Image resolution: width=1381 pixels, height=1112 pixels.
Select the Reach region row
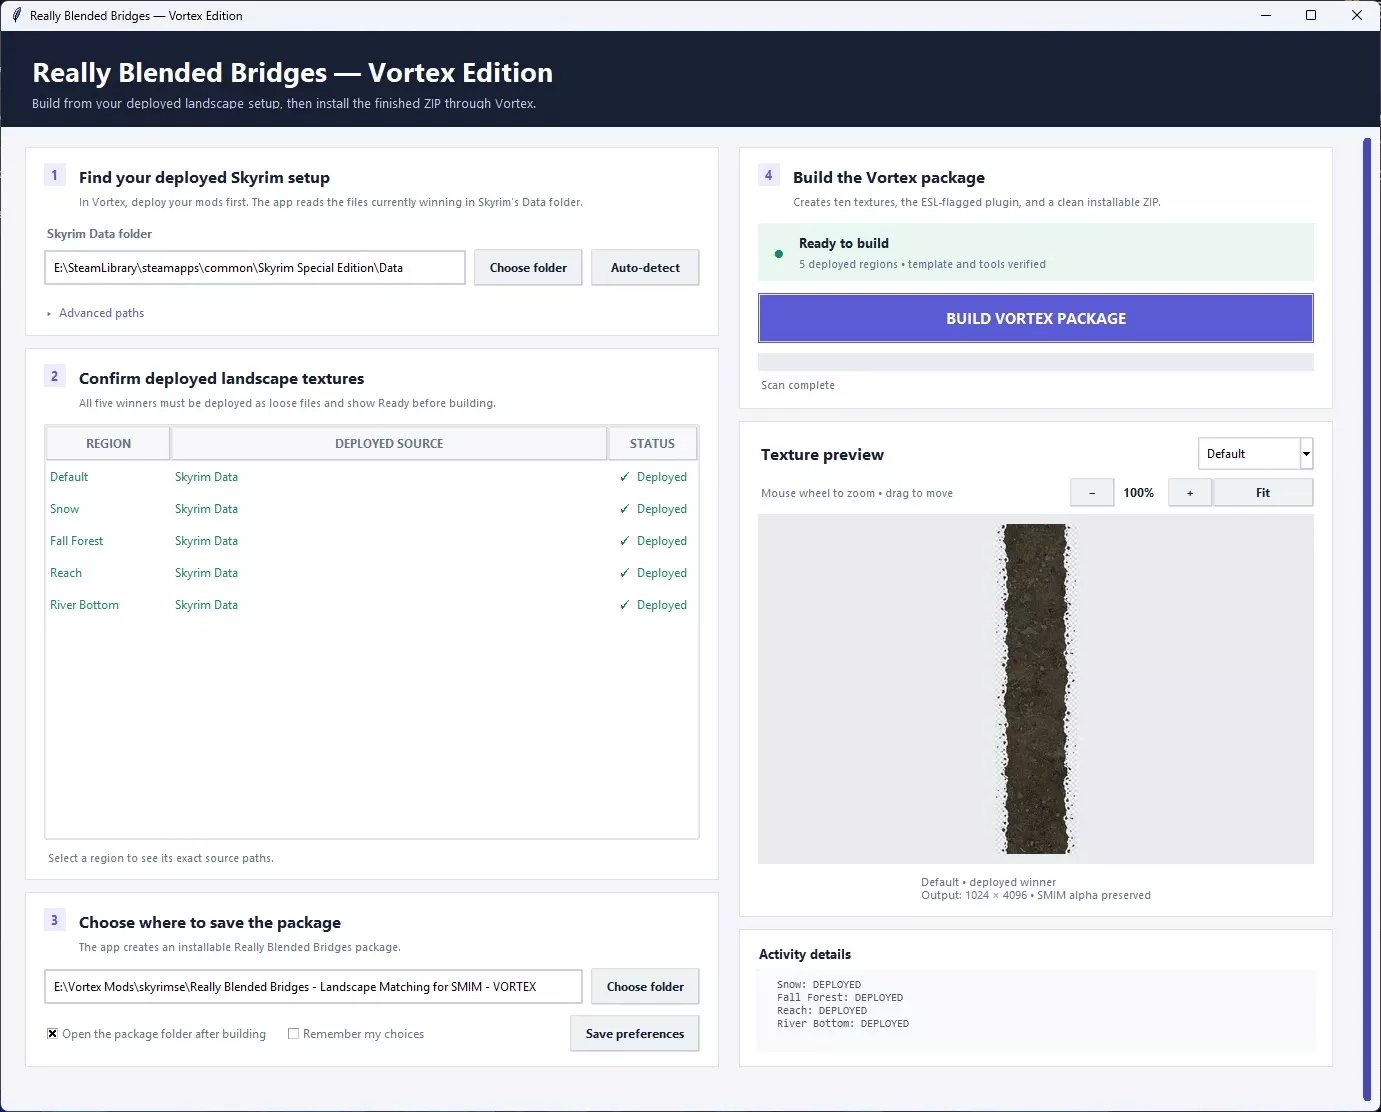pos(371,573)
